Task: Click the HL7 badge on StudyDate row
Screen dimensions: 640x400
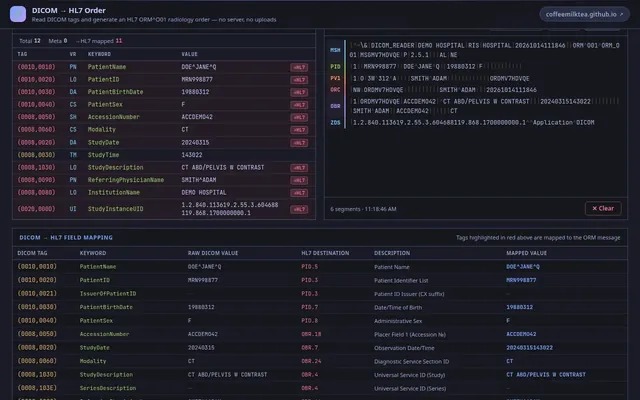Action: pos(299,143)
